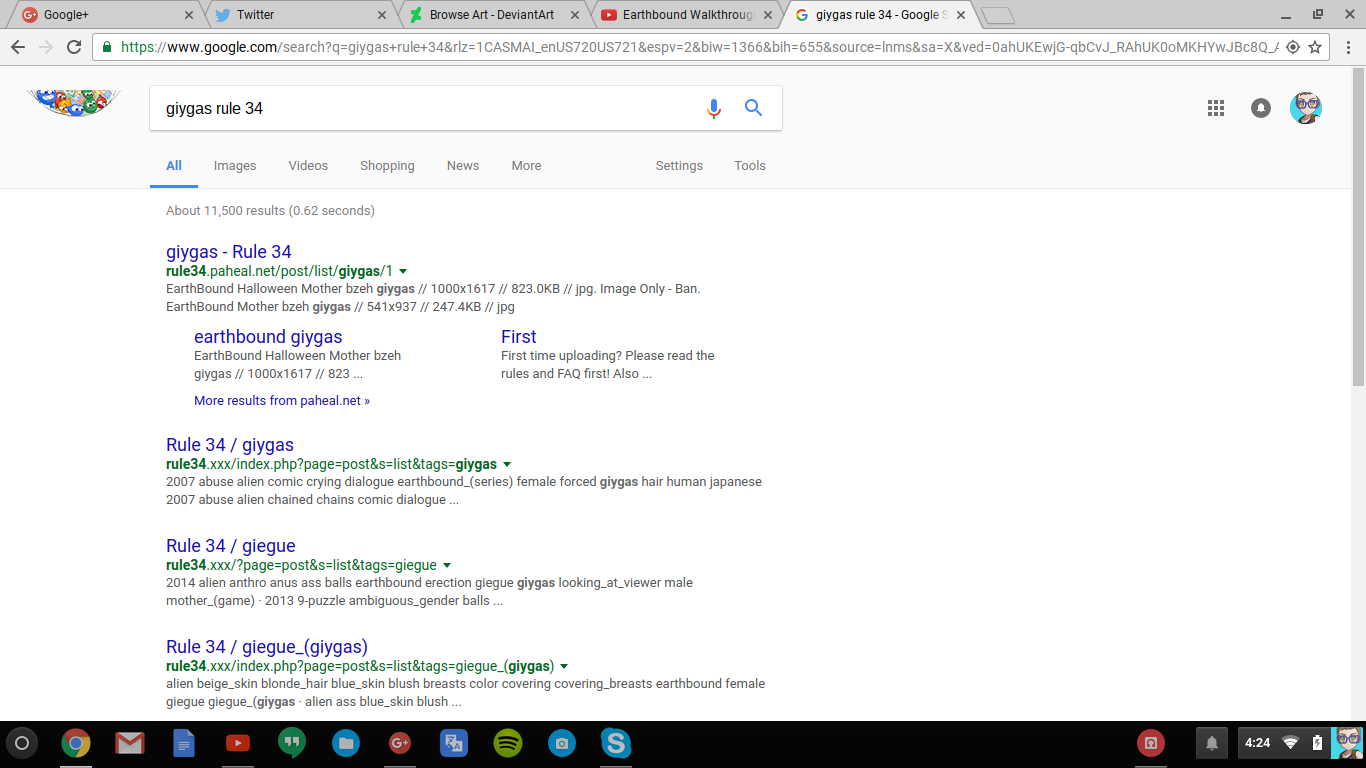Open the Camera app from the shelf

tap(562, 743)
